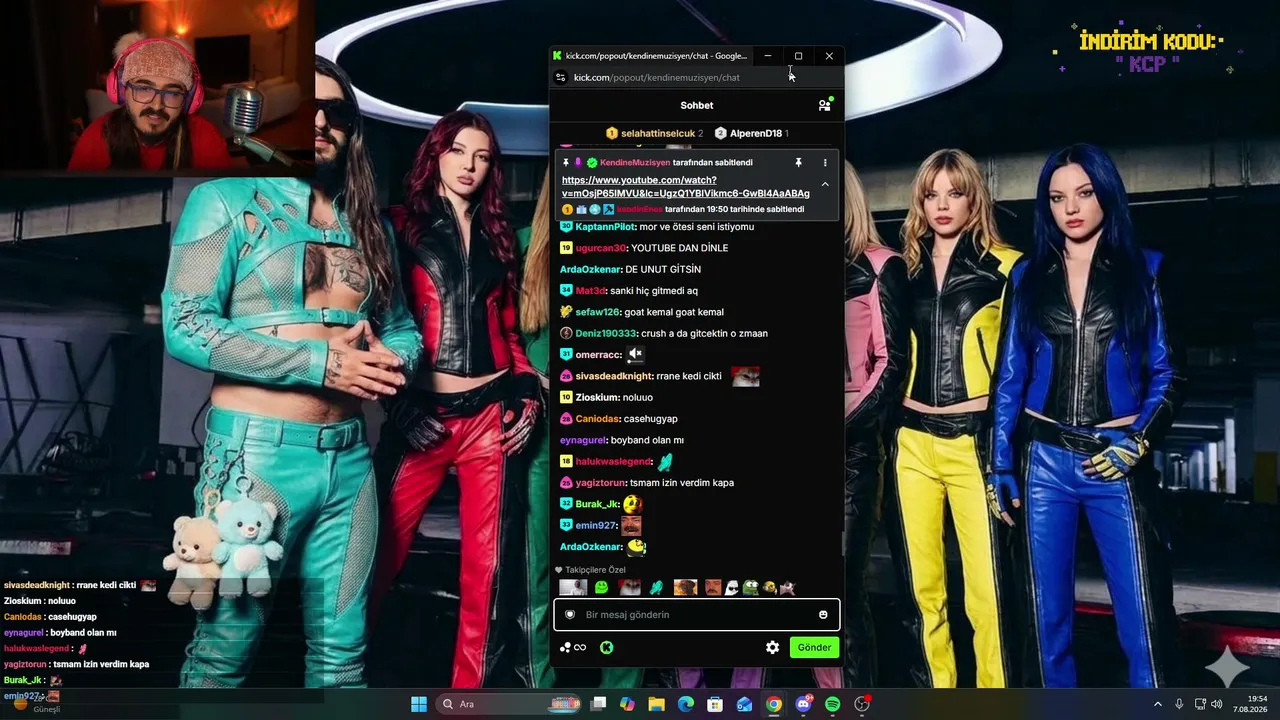Click the 'Takipçilere Özel' label
The image size is (1280, 720).
click(x=595, y=570)
